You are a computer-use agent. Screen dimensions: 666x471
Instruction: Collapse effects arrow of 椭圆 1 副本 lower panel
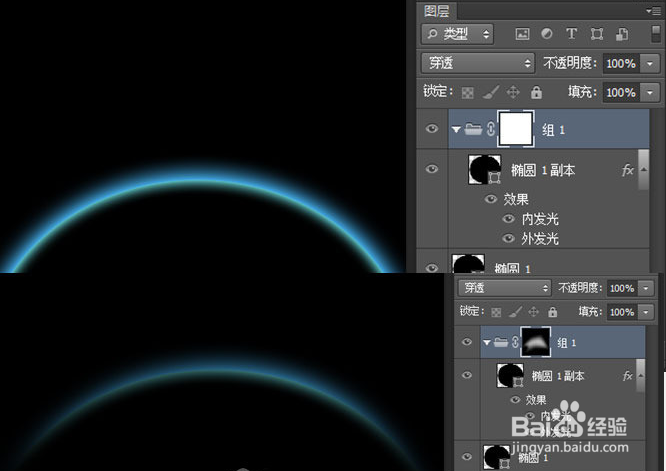(x=641, y=376)
